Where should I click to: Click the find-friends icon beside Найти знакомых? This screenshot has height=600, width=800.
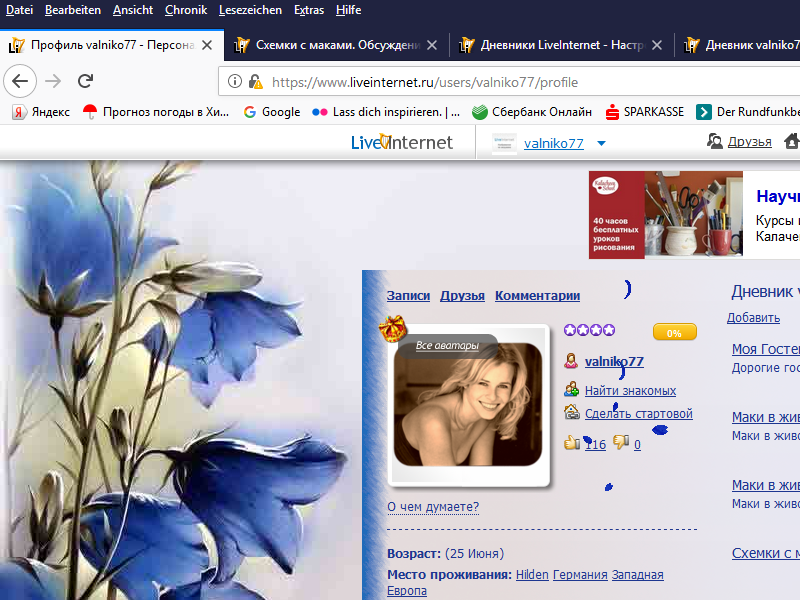coord(571,390)
